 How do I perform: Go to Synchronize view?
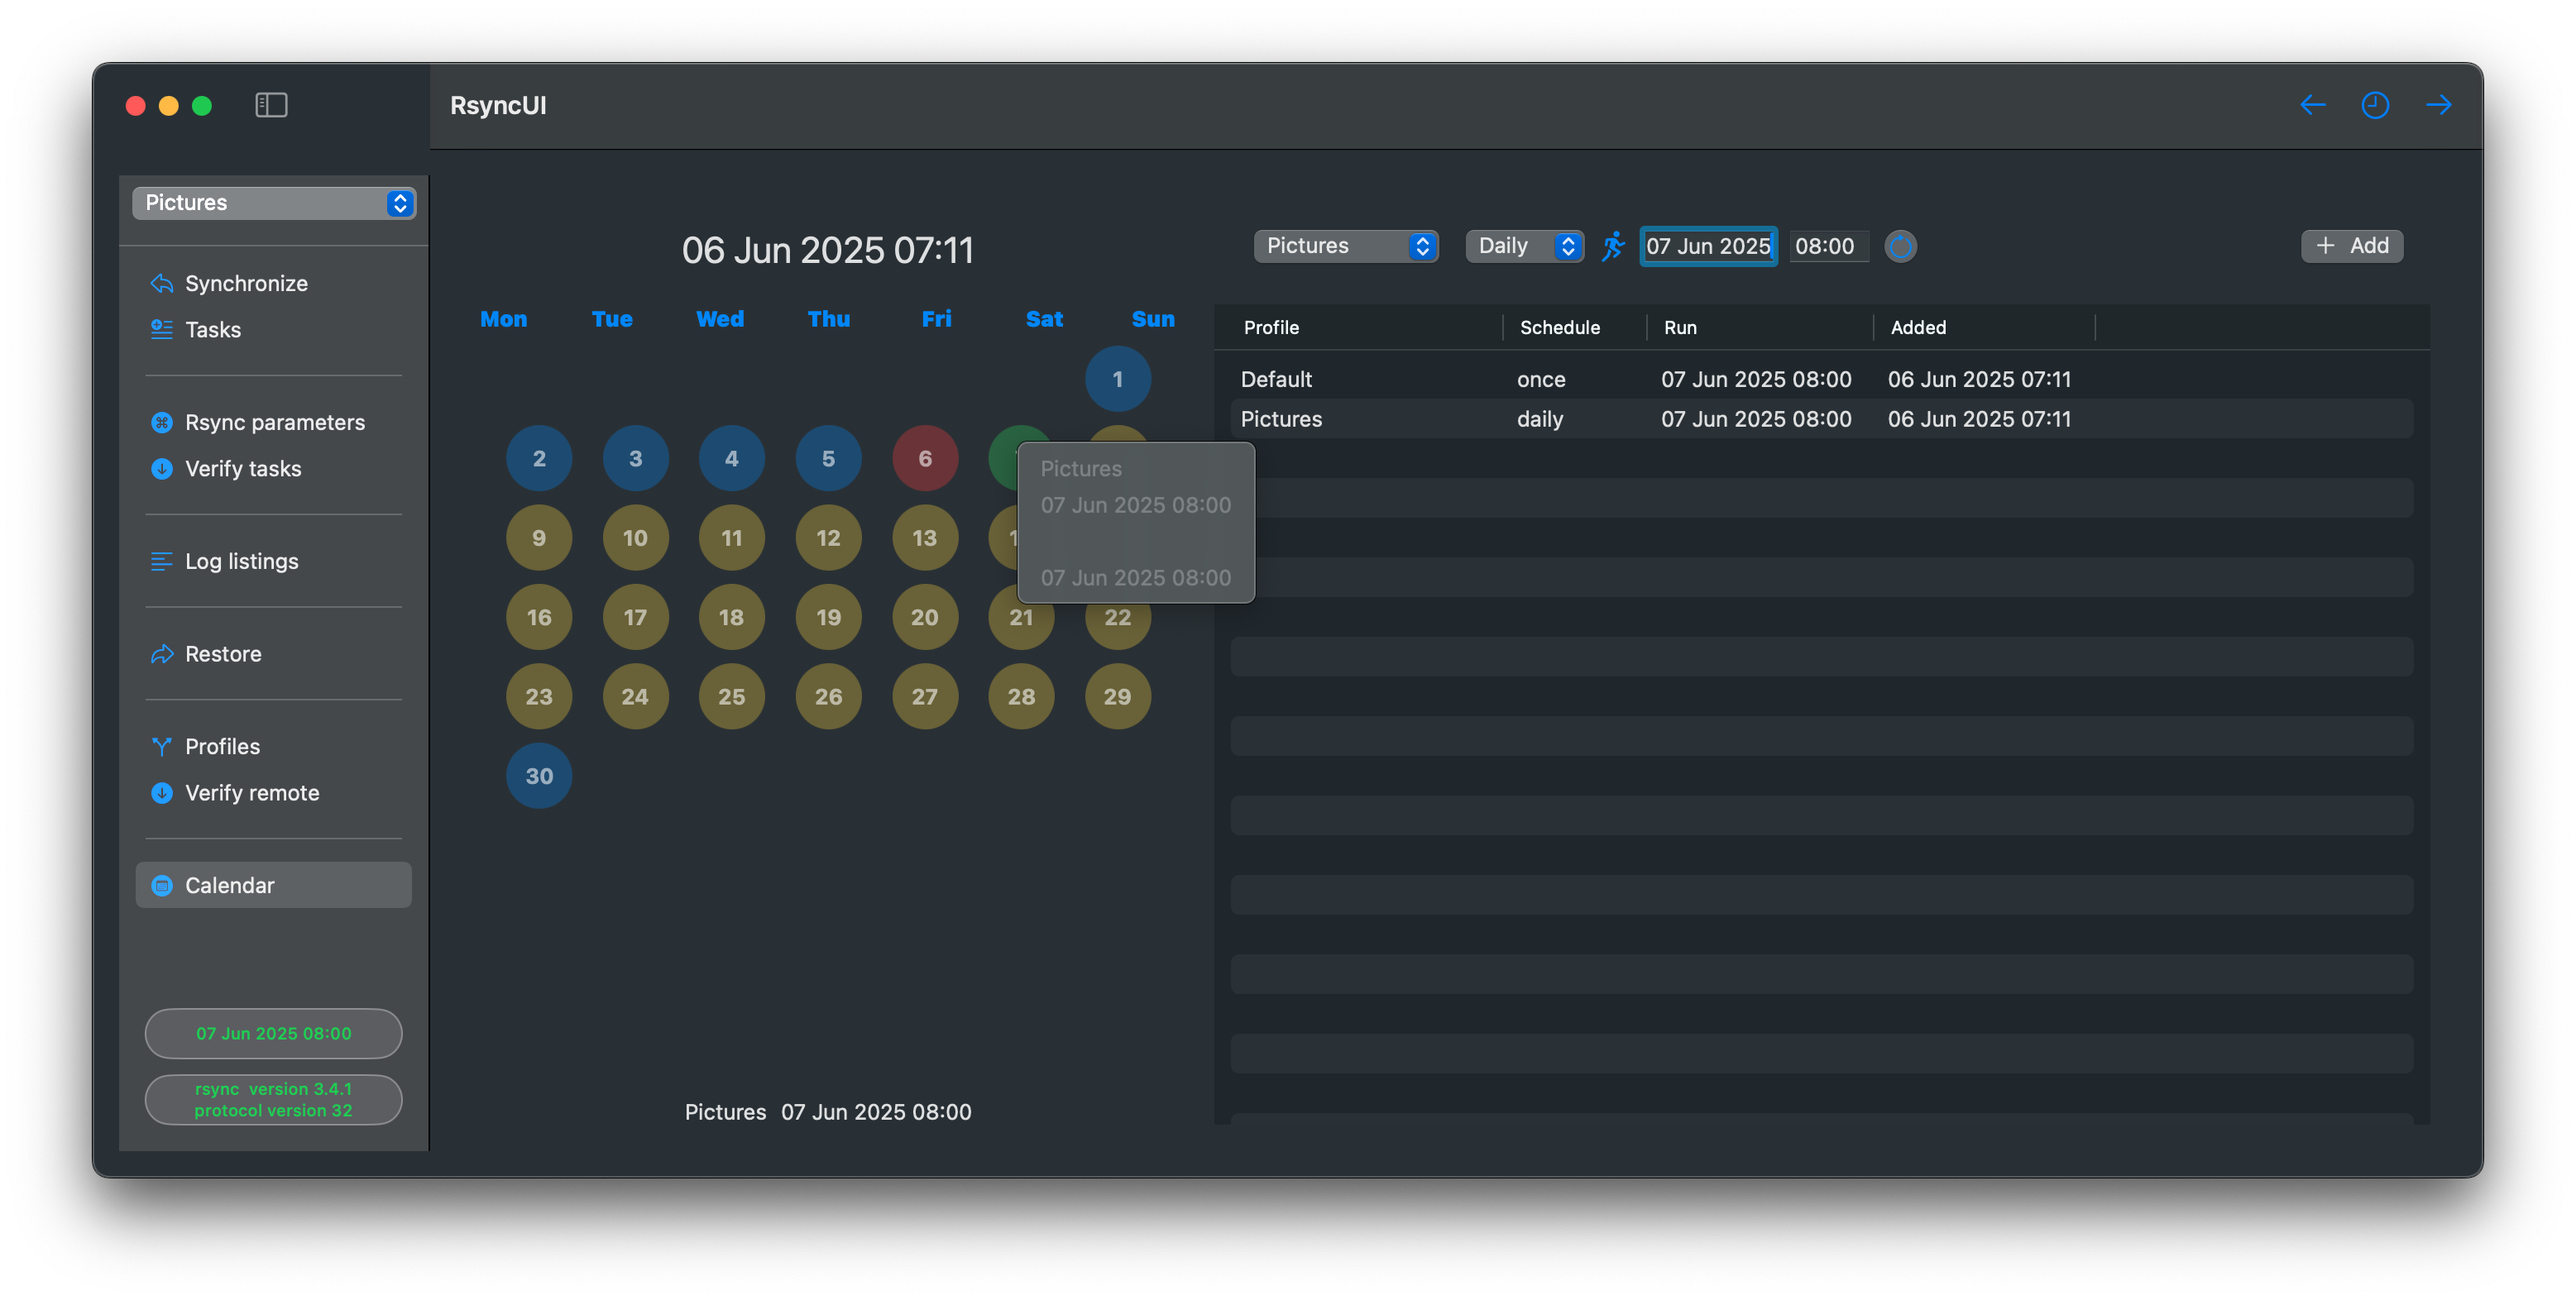click(246, 283)
